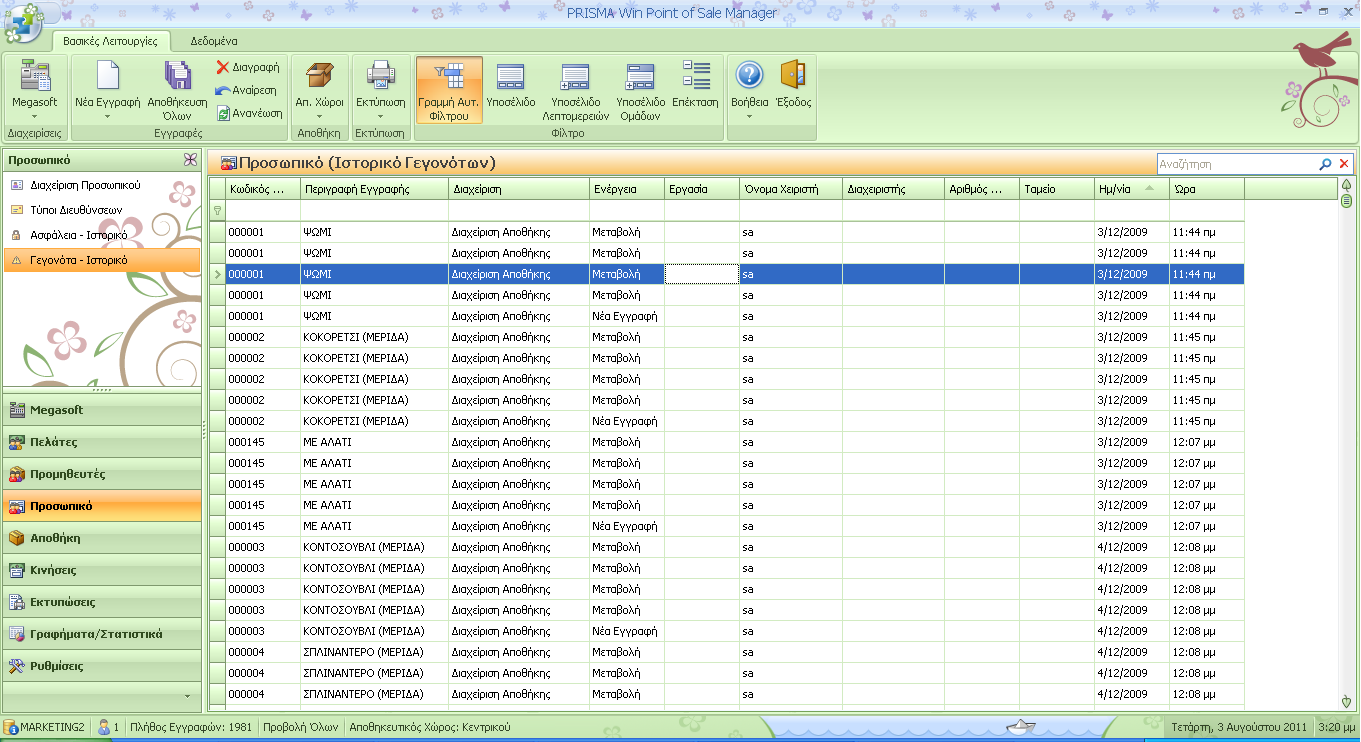Clear search with the red X icon

1344,164
